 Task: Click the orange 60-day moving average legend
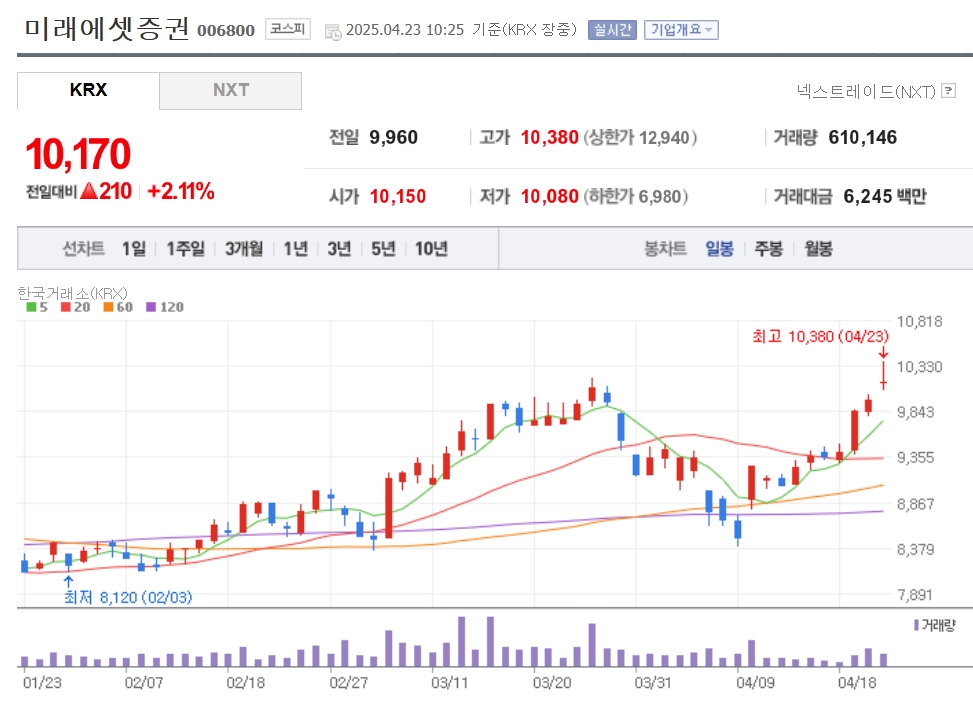pos(118,307)
